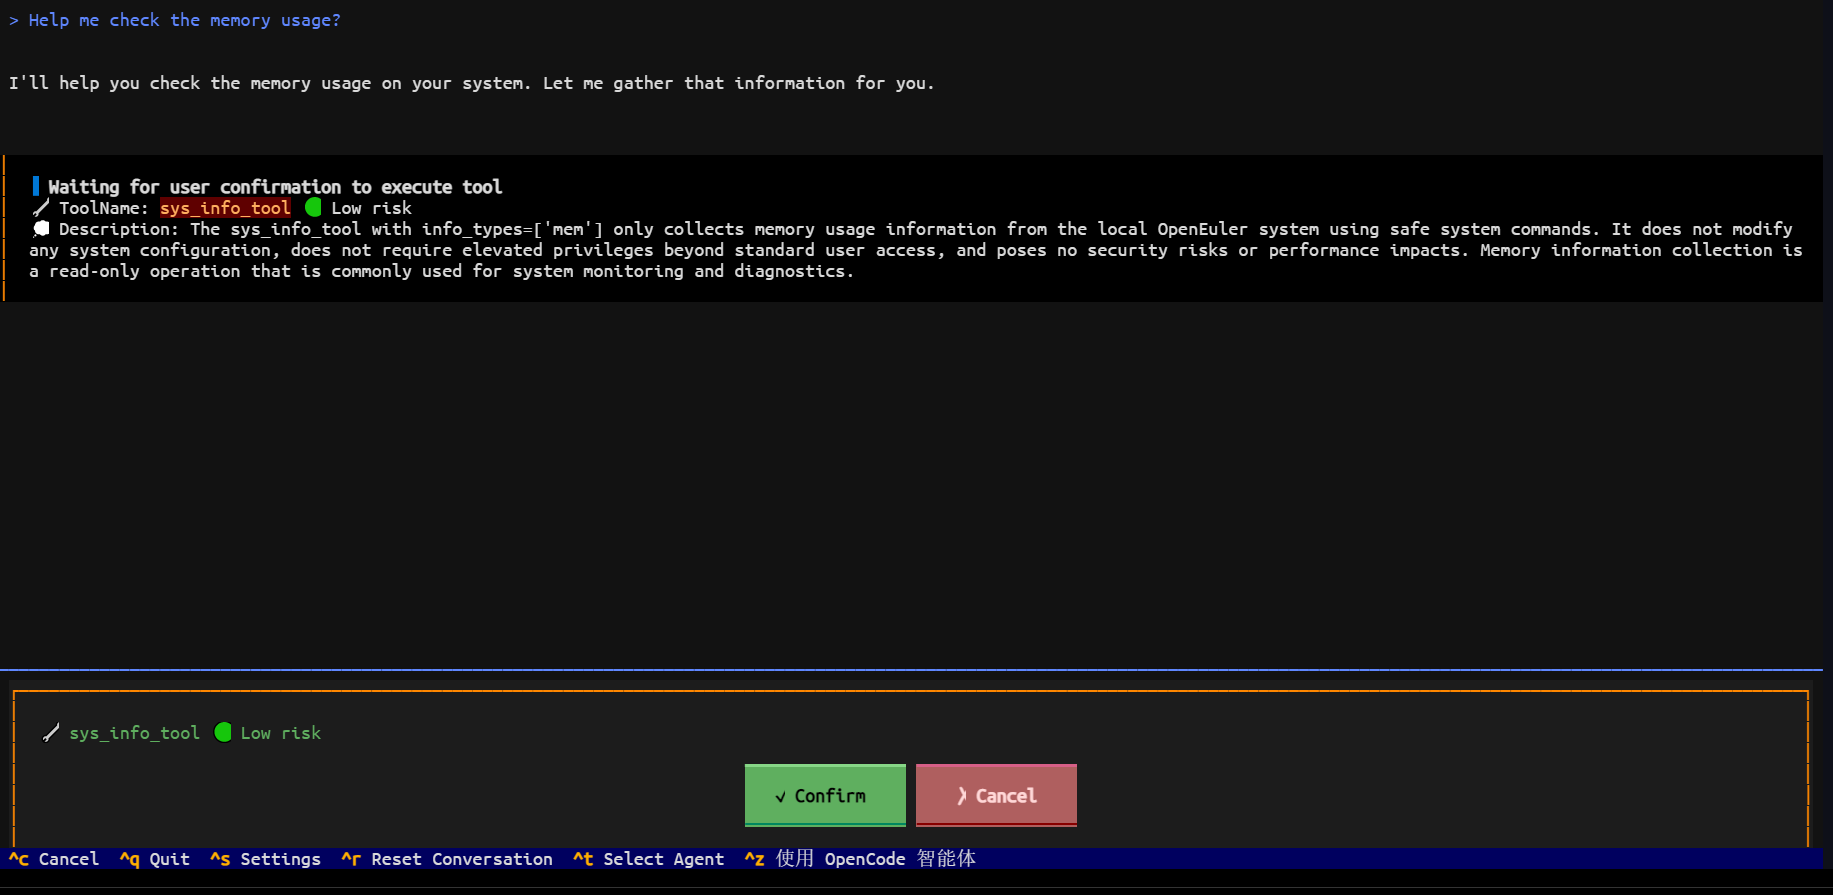Open Settings from the footer bar
The width and height of the screenshot is (1833, 895).
pos(265,859)
